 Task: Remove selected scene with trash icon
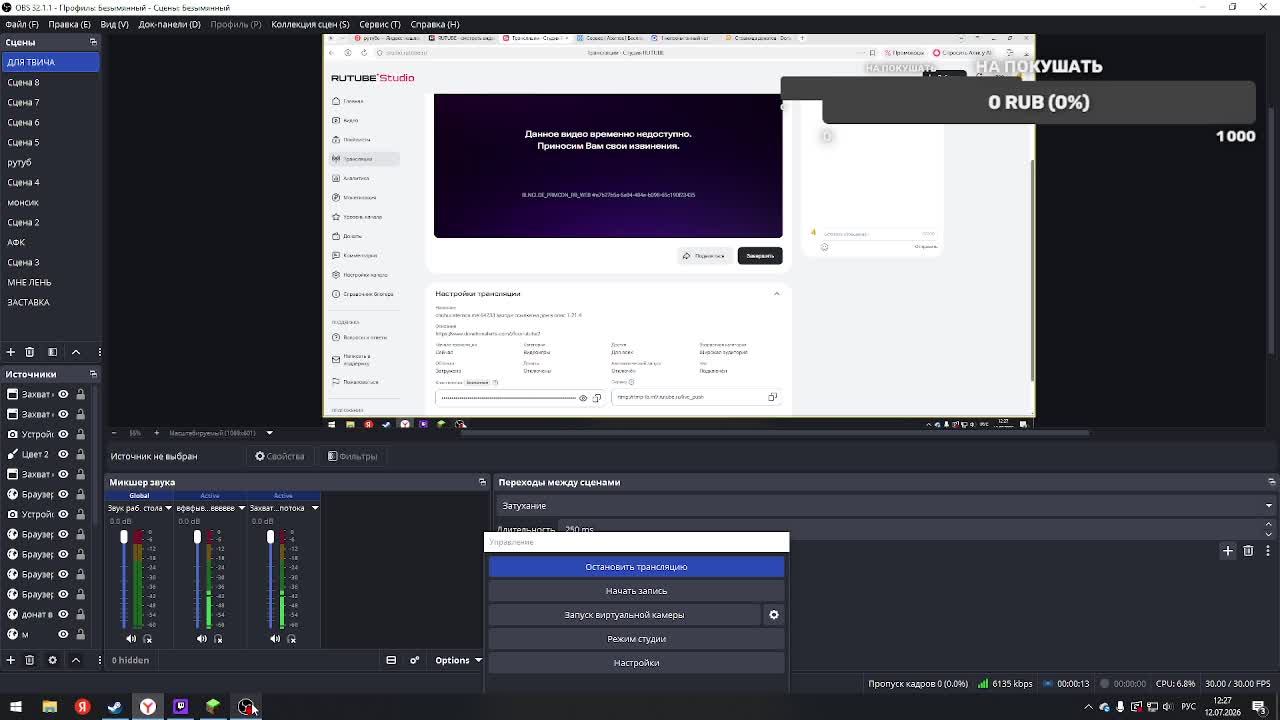tap(29, 352)
